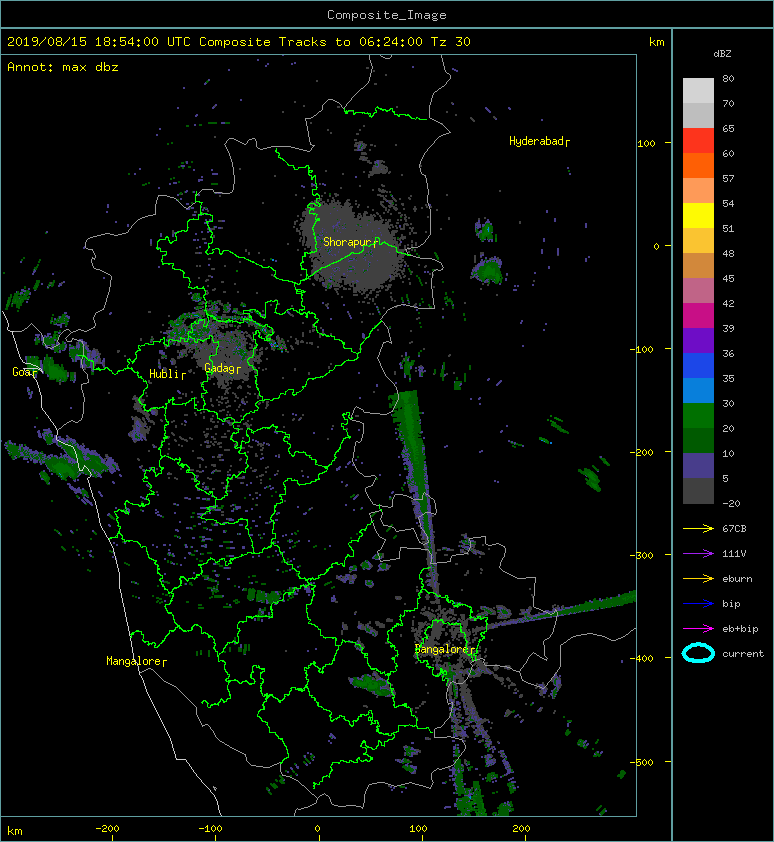Select the Mangalore city label
This screenshot has width=774, height=842.
click(x=136, y=661)
